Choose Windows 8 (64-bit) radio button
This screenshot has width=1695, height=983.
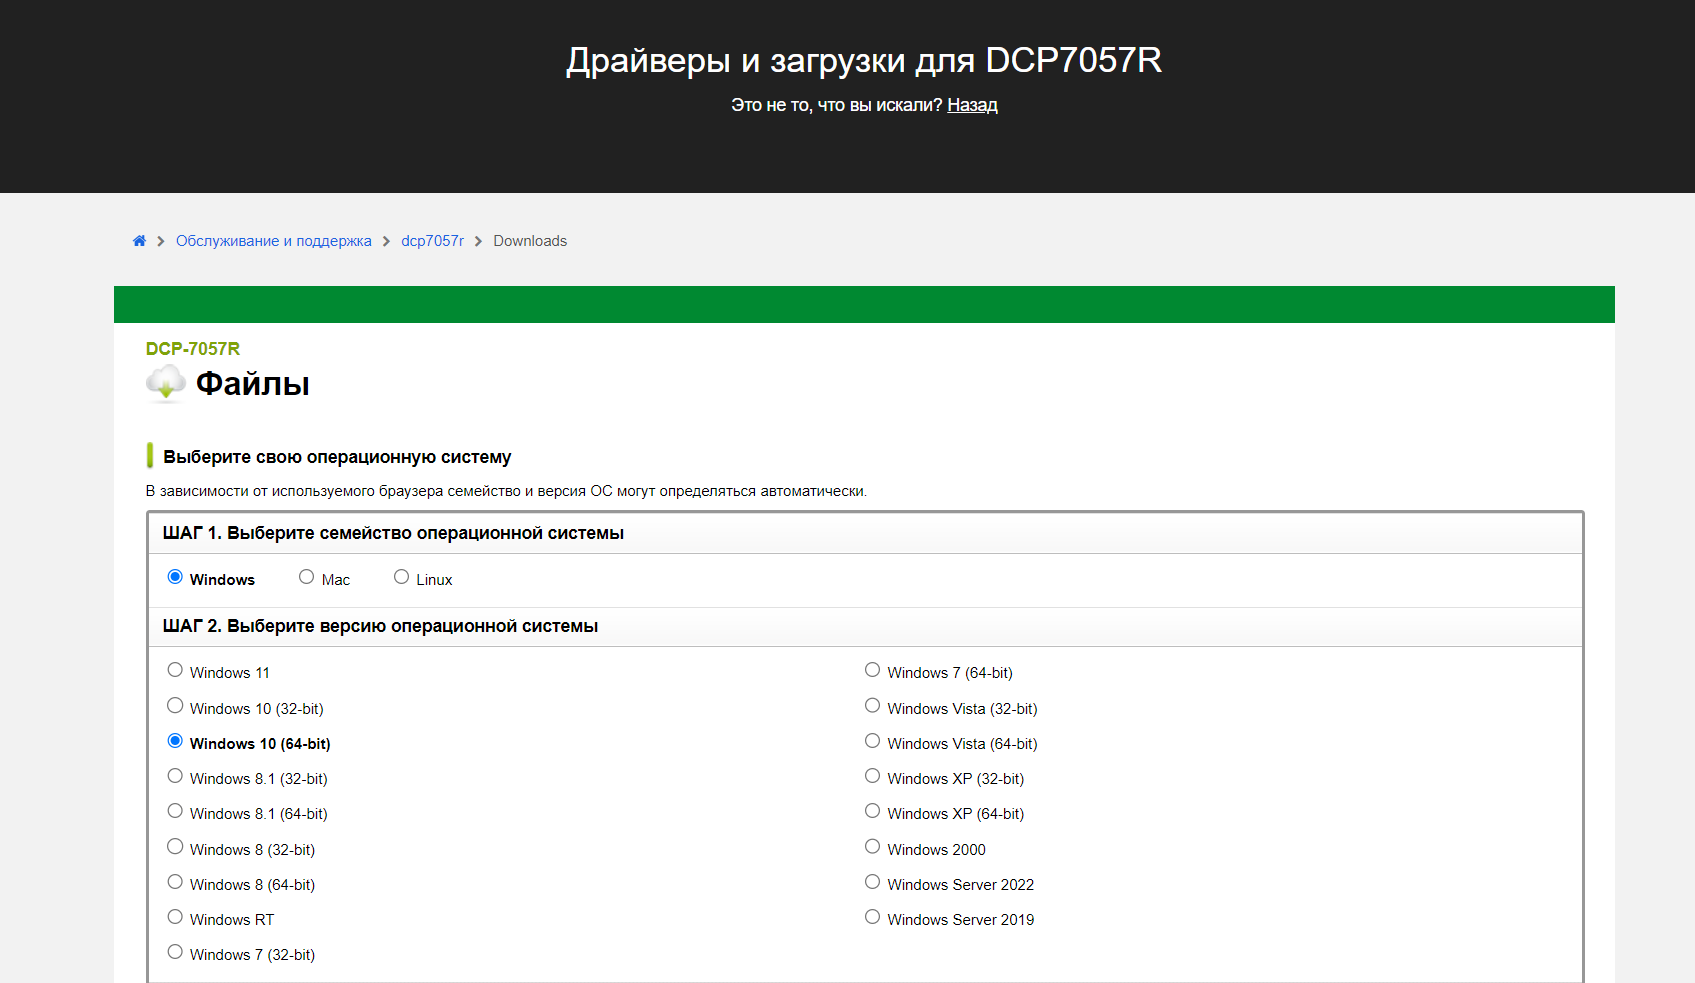(175, 882)
